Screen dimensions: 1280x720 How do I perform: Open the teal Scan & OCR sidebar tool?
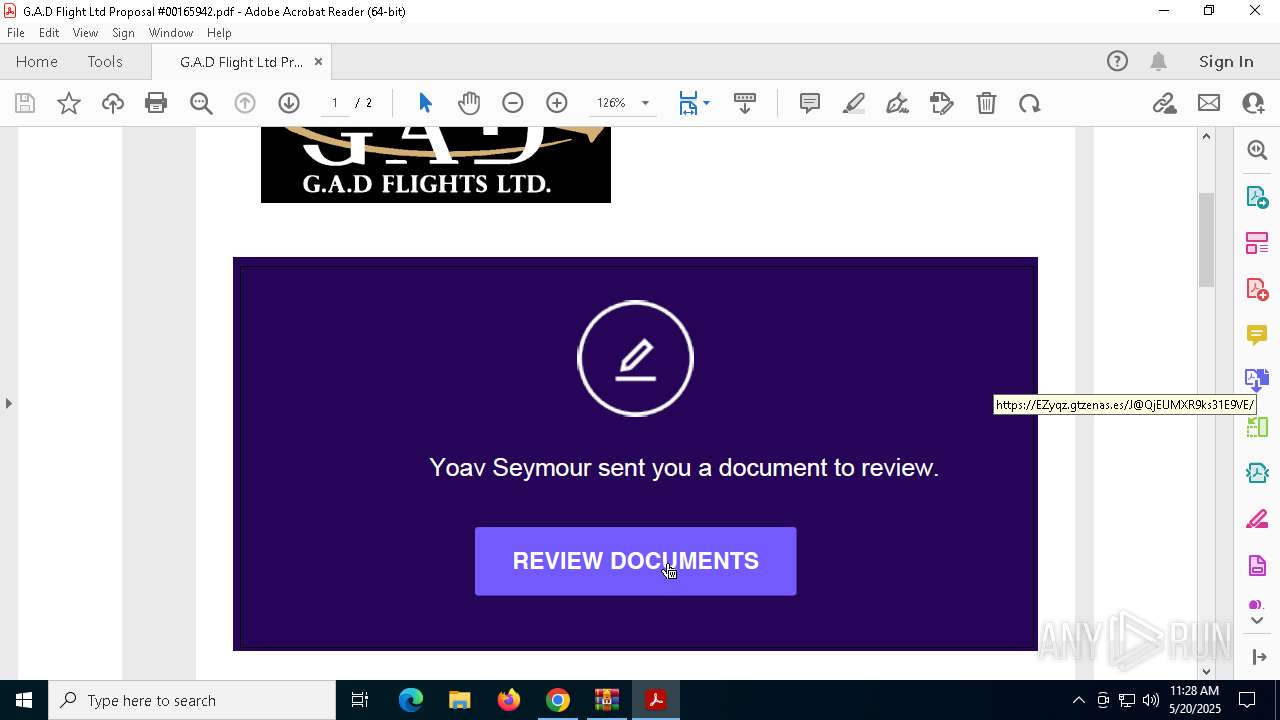(x=1257, y=473)
